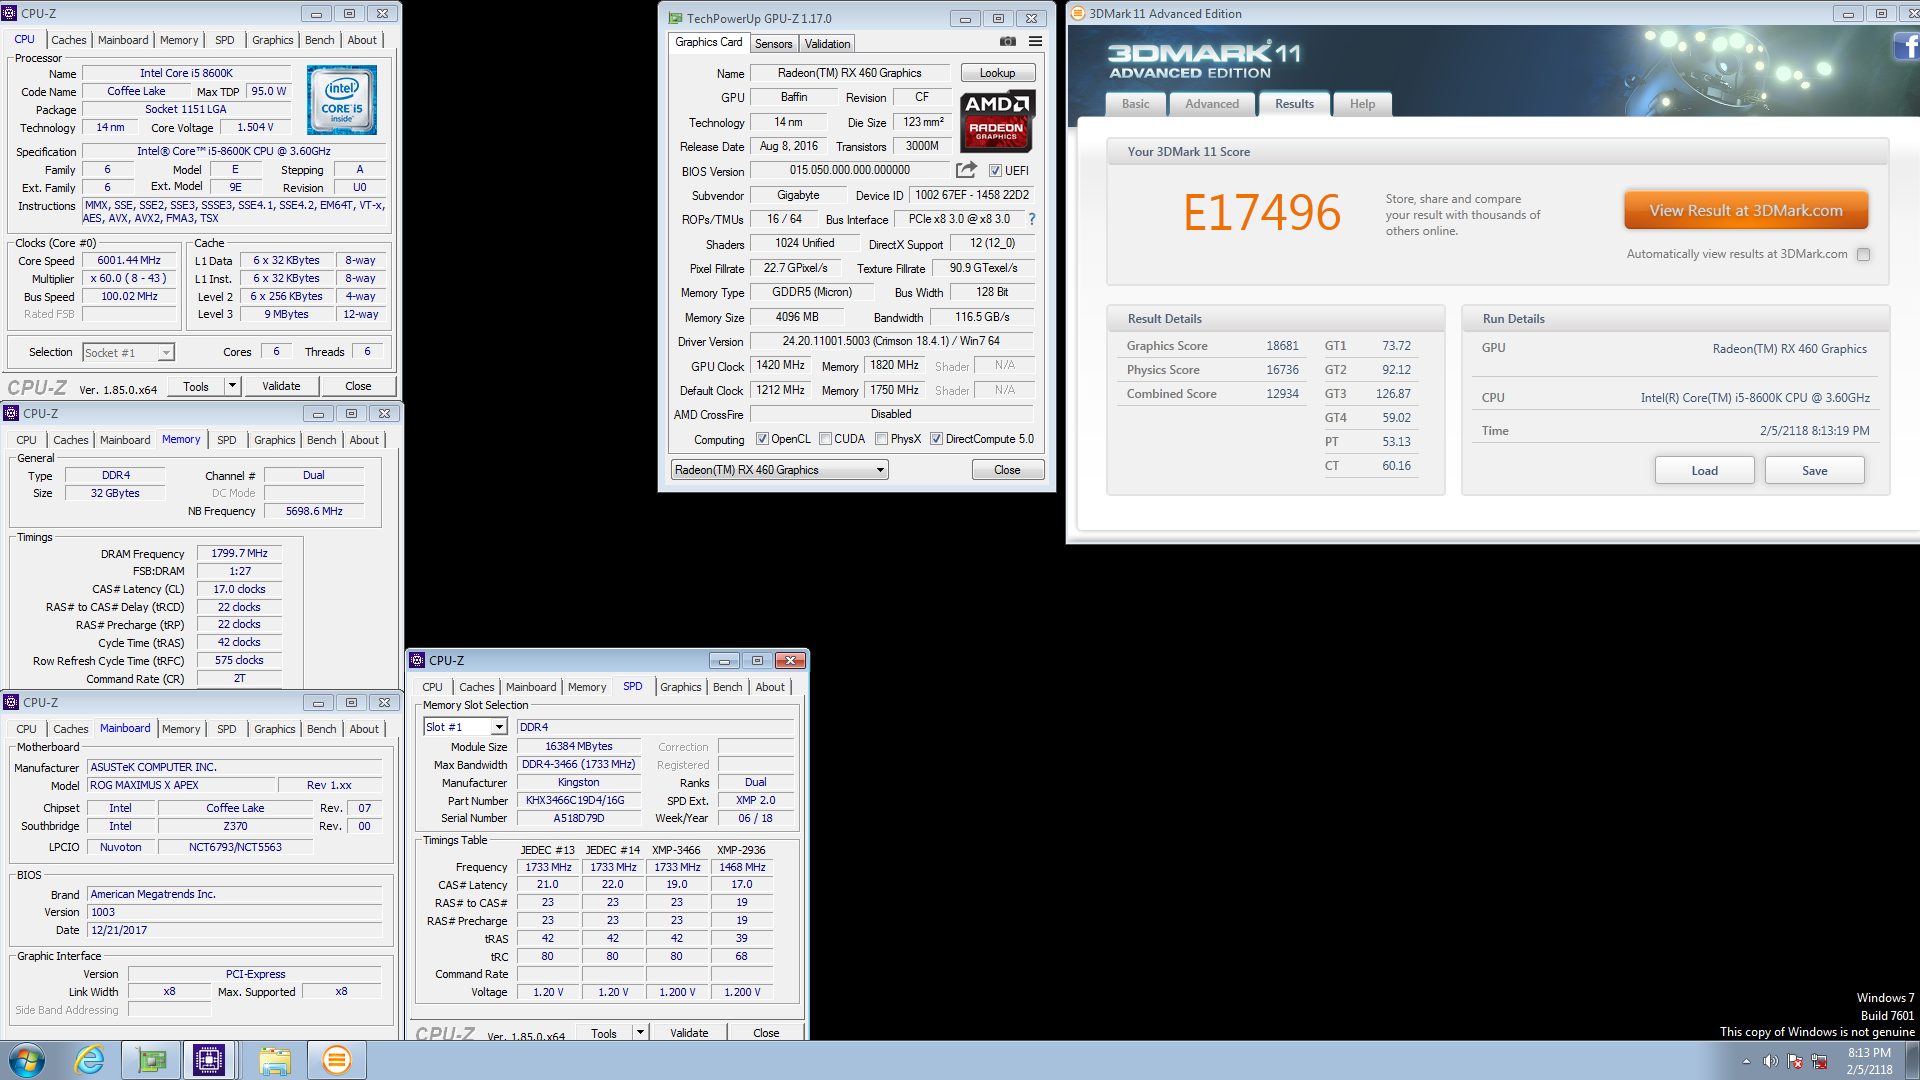1920x1080 pixels.
Task: Open Action Center flag tray icon
Action: pos(1795,1061)
